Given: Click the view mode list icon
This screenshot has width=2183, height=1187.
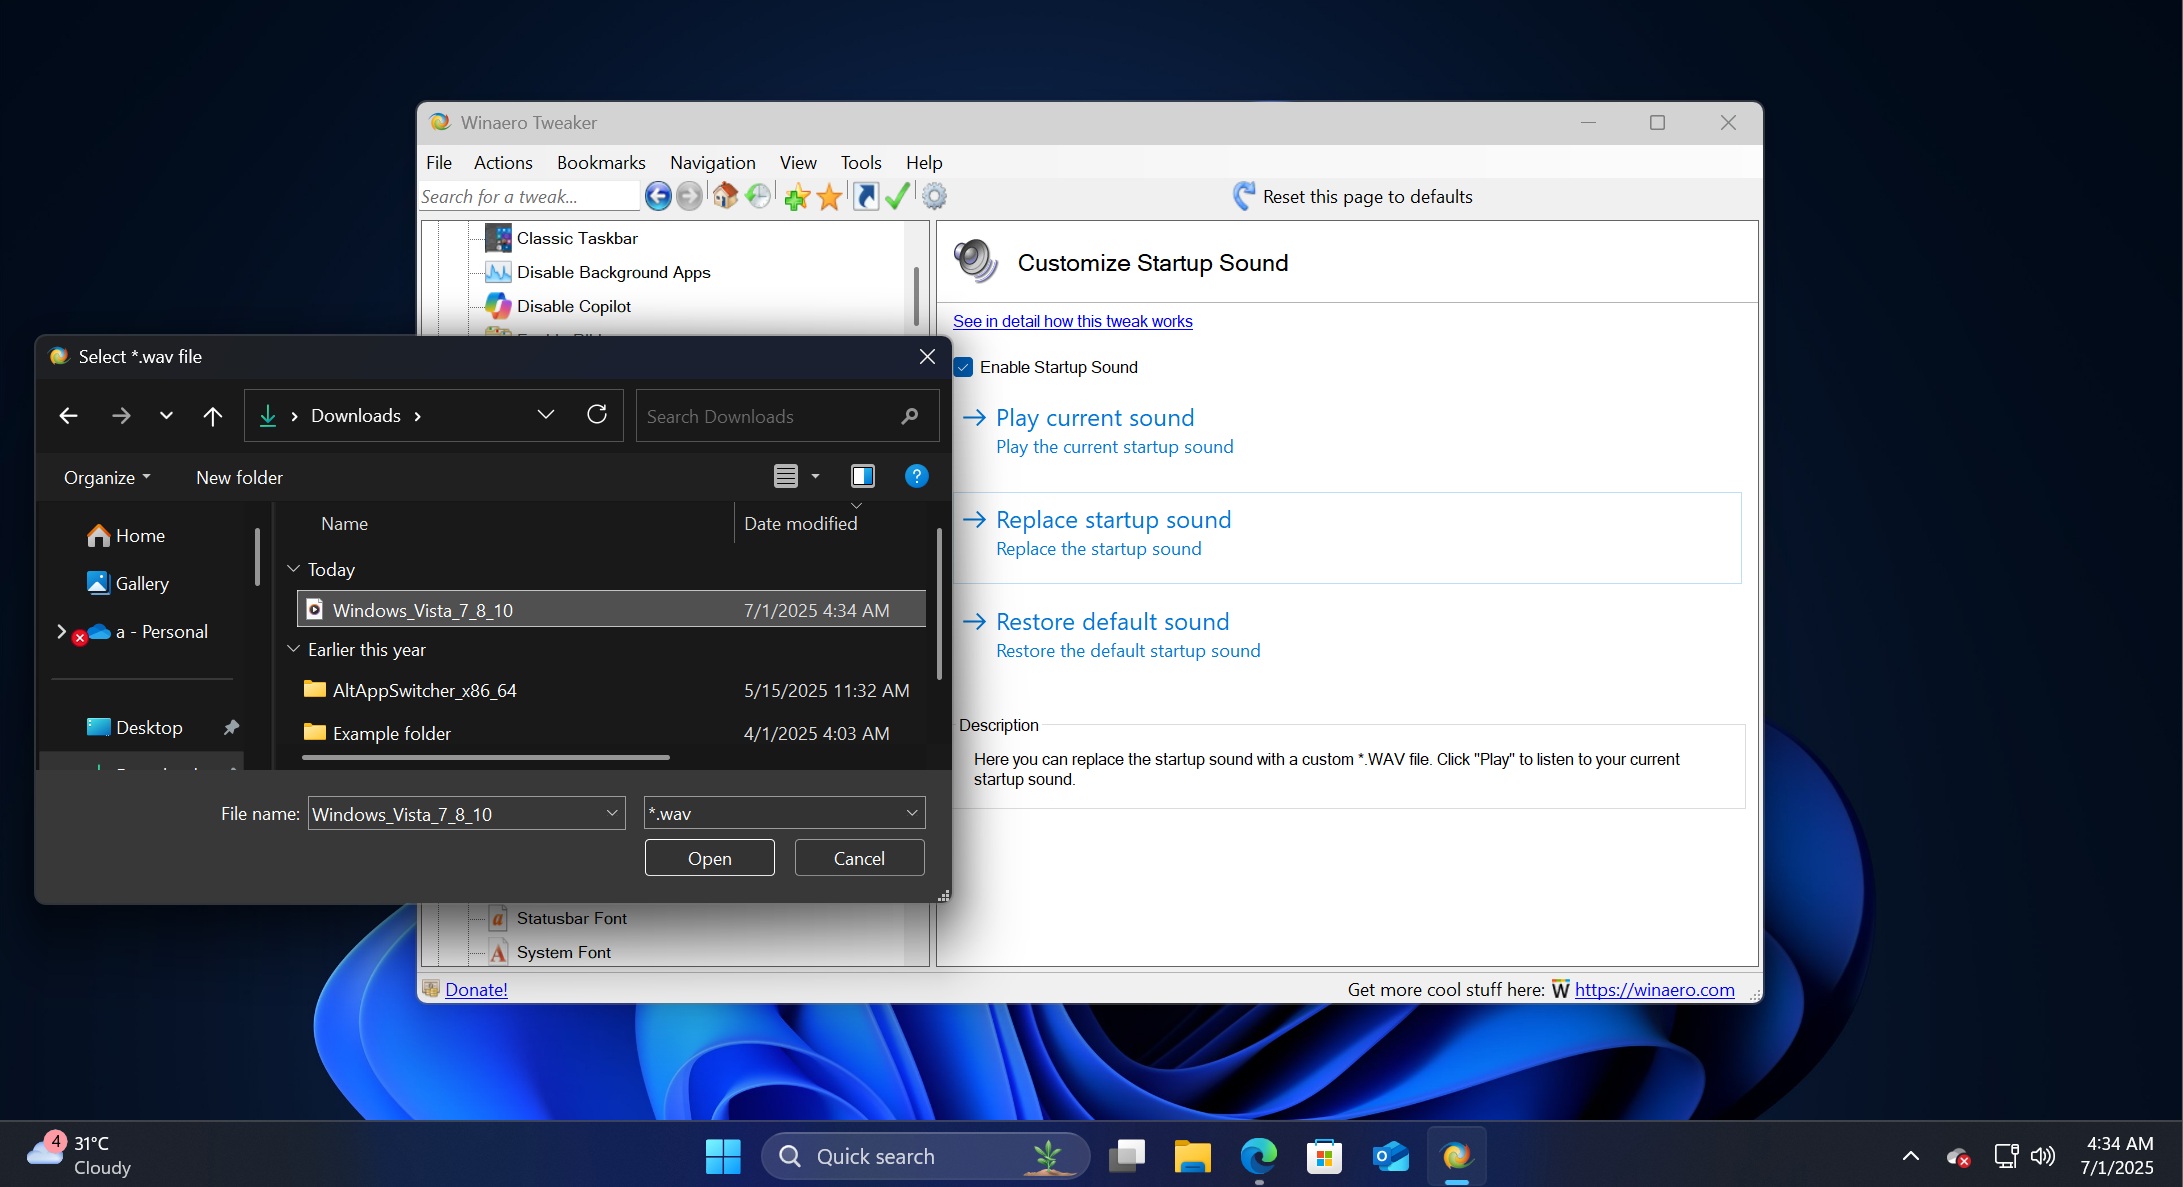Looking at the screenshot, I should (x=786, y=476).
